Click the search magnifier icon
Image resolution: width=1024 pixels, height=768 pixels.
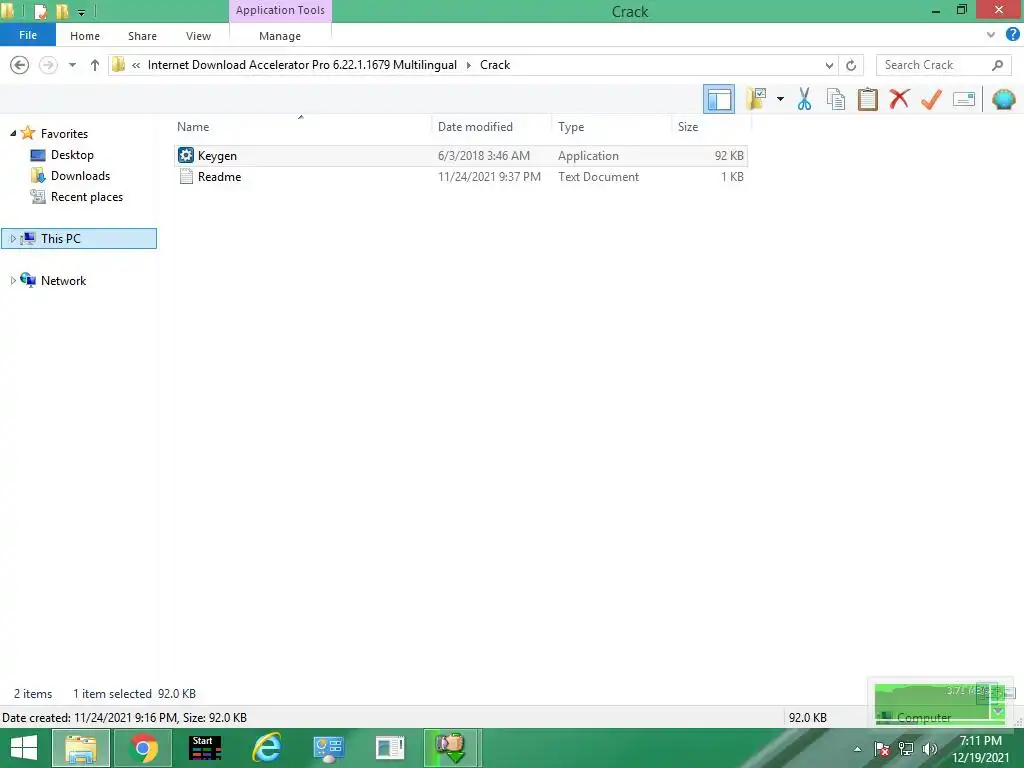click(x=997, y=65)
